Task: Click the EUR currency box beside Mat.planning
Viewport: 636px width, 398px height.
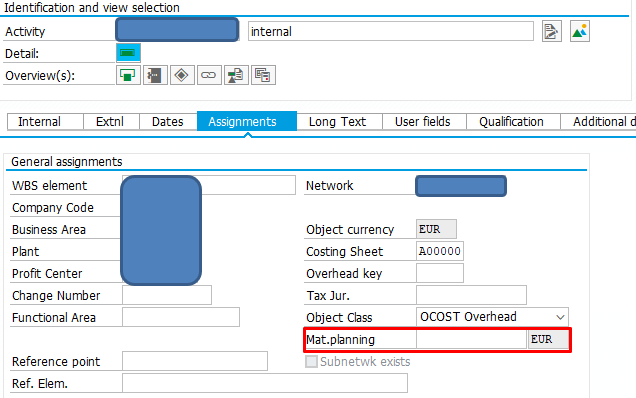Action: point(548,339)
